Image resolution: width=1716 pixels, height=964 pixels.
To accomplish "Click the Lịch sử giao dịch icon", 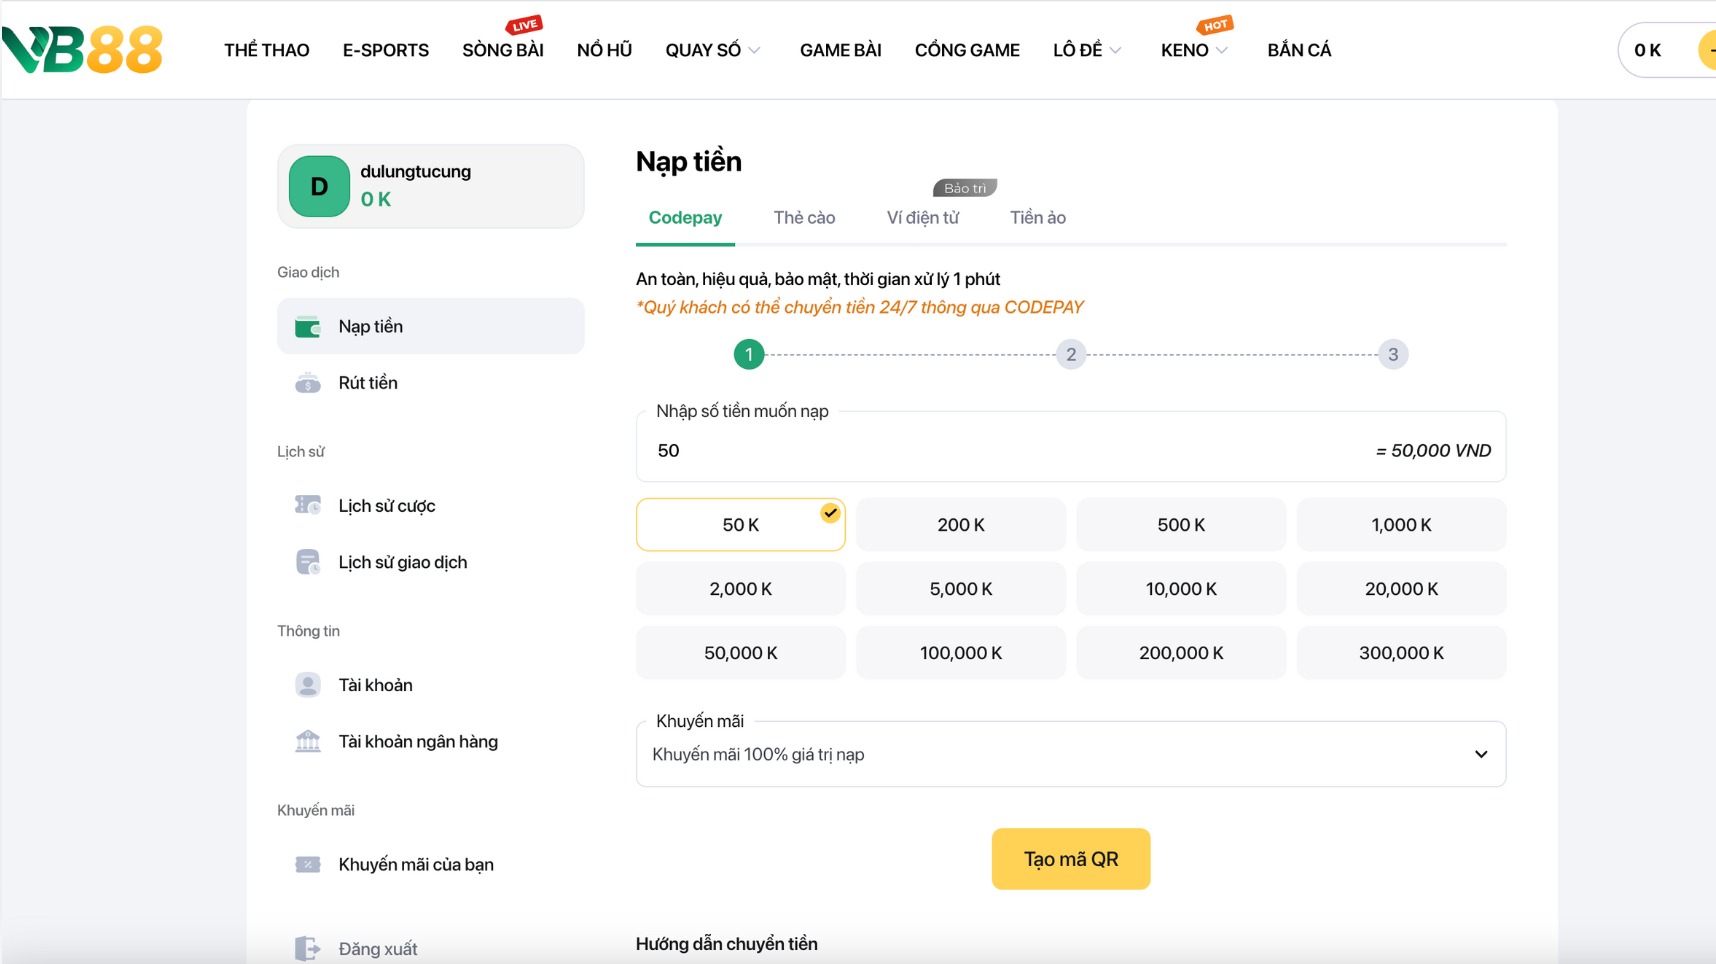I will pyautogui.click(x=308, y=562).
